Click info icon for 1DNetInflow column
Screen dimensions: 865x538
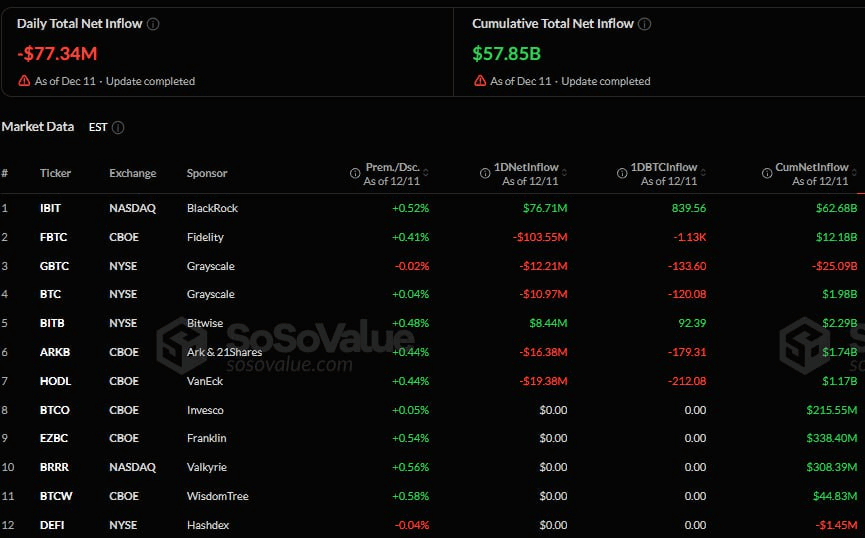[x=482, y=174]
